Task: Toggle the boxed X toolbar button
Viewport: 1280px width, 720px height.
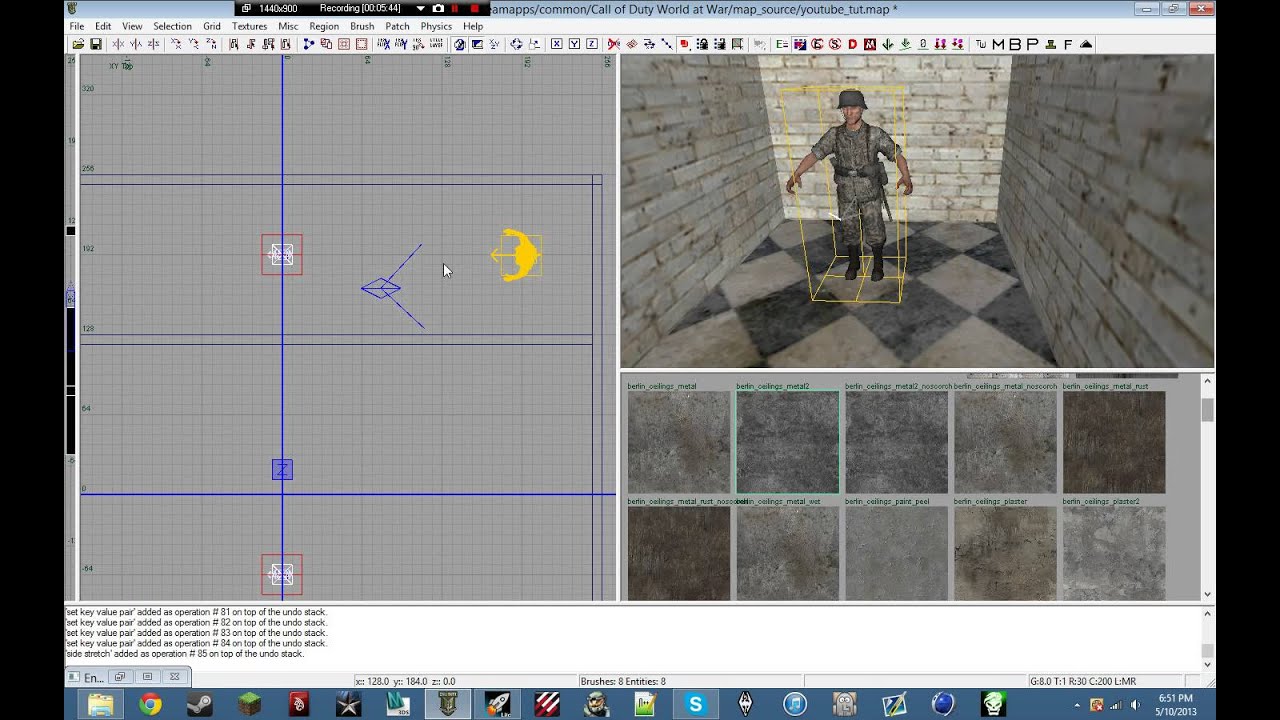Action: point(557,44)
